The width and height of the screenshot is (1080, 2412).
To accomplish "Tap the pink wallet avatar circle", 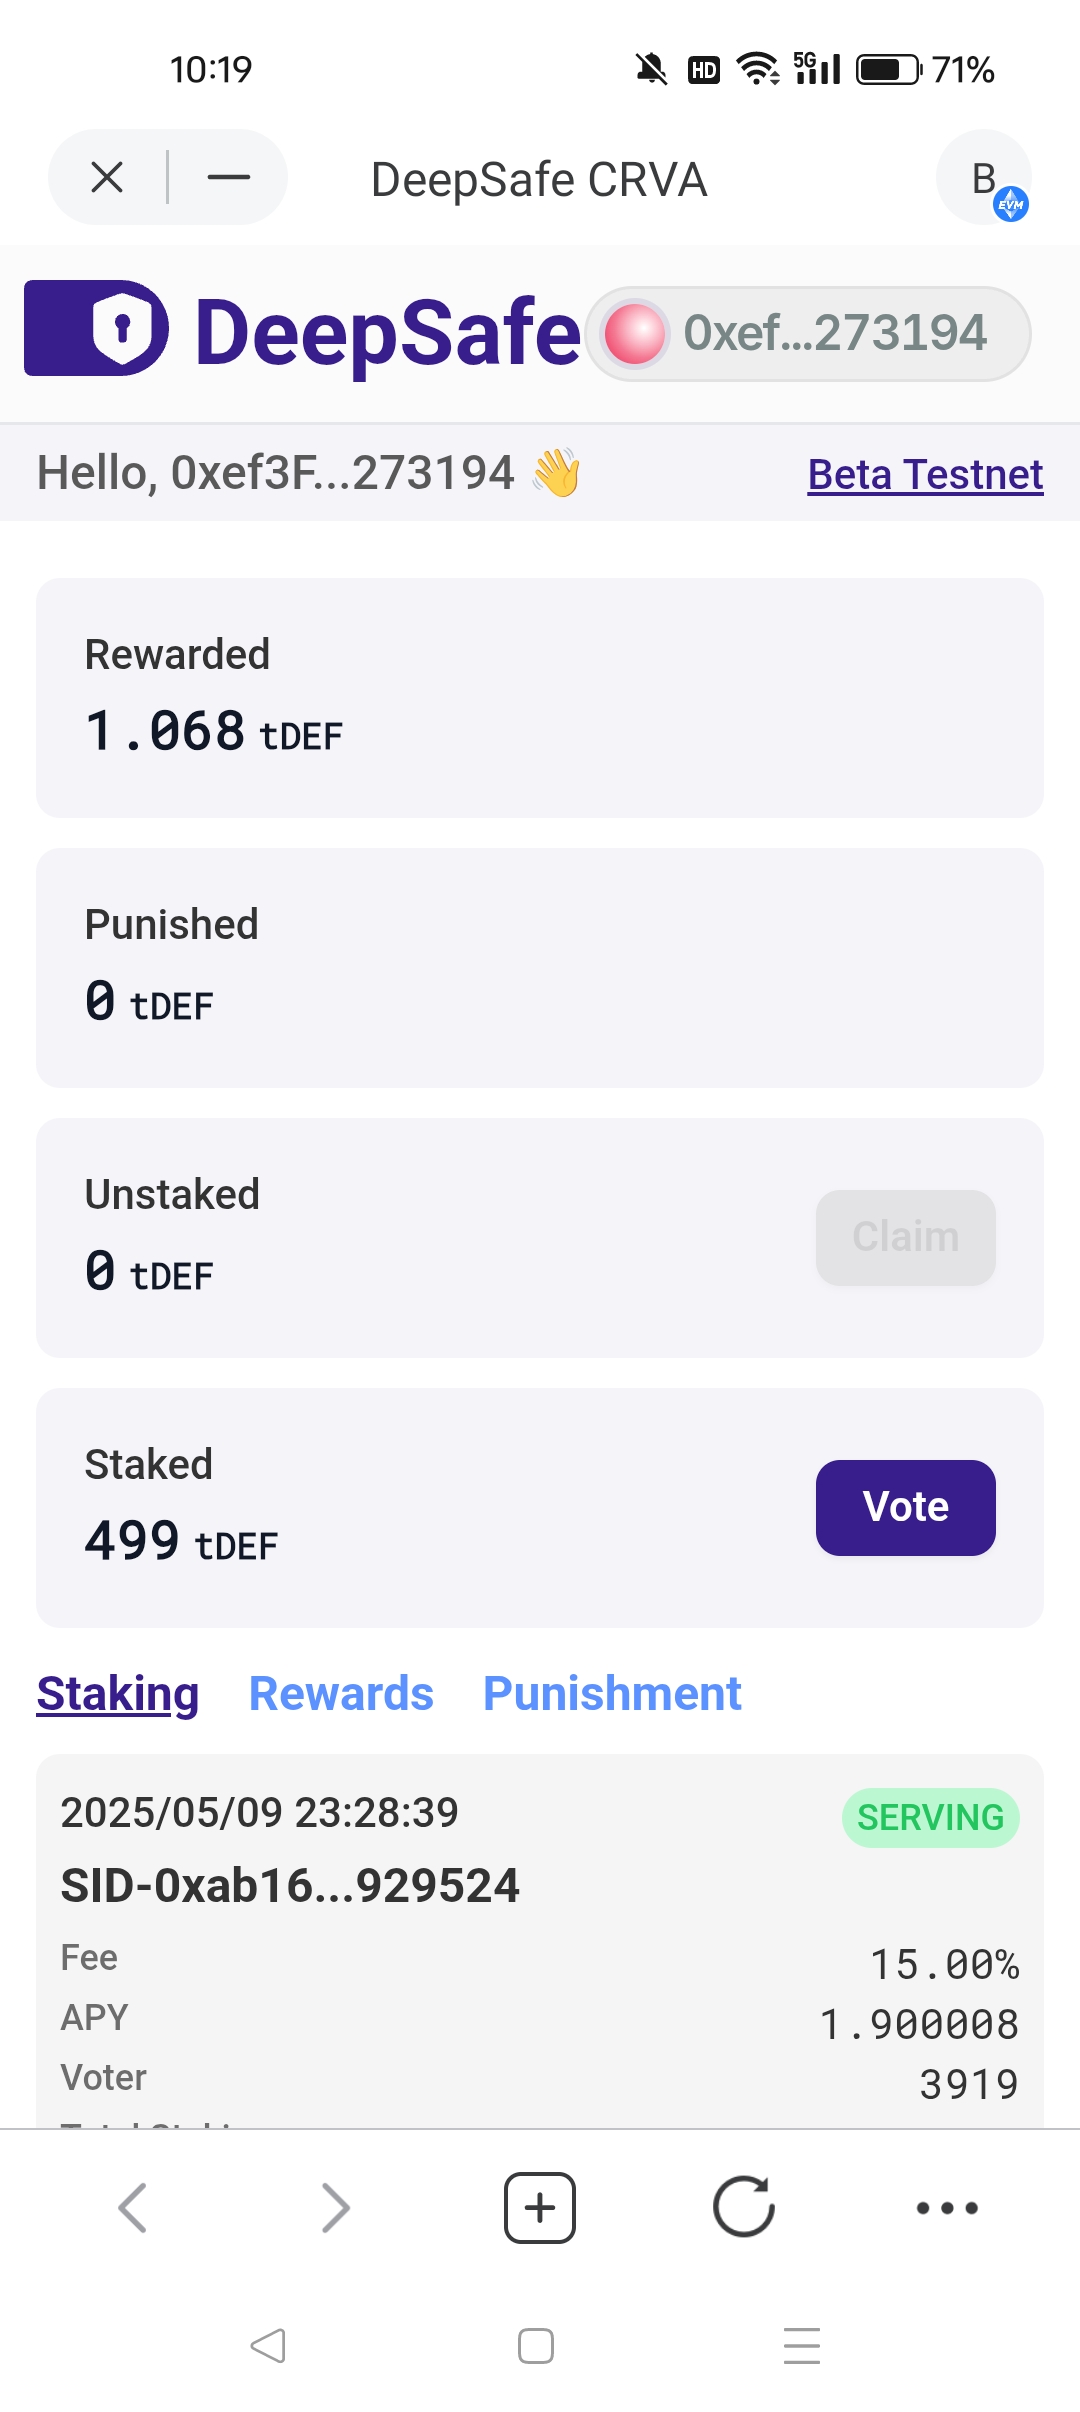I will point(634,333).
